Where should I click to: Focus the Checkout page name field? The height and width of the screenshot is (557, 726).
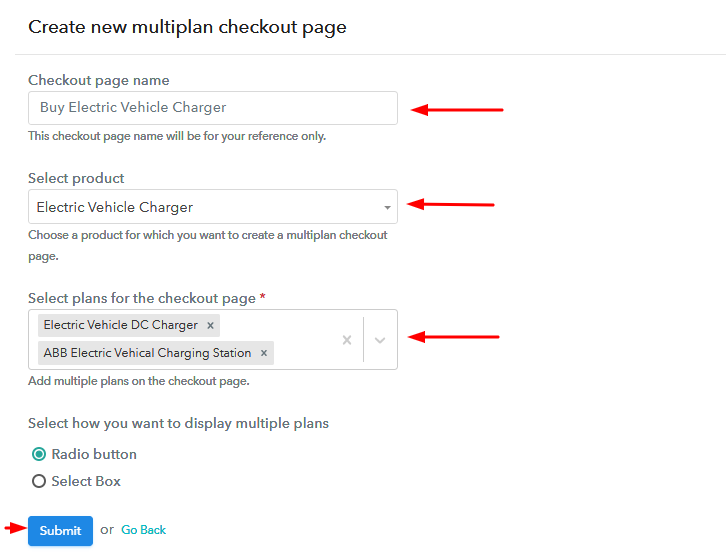click(213, 108)
